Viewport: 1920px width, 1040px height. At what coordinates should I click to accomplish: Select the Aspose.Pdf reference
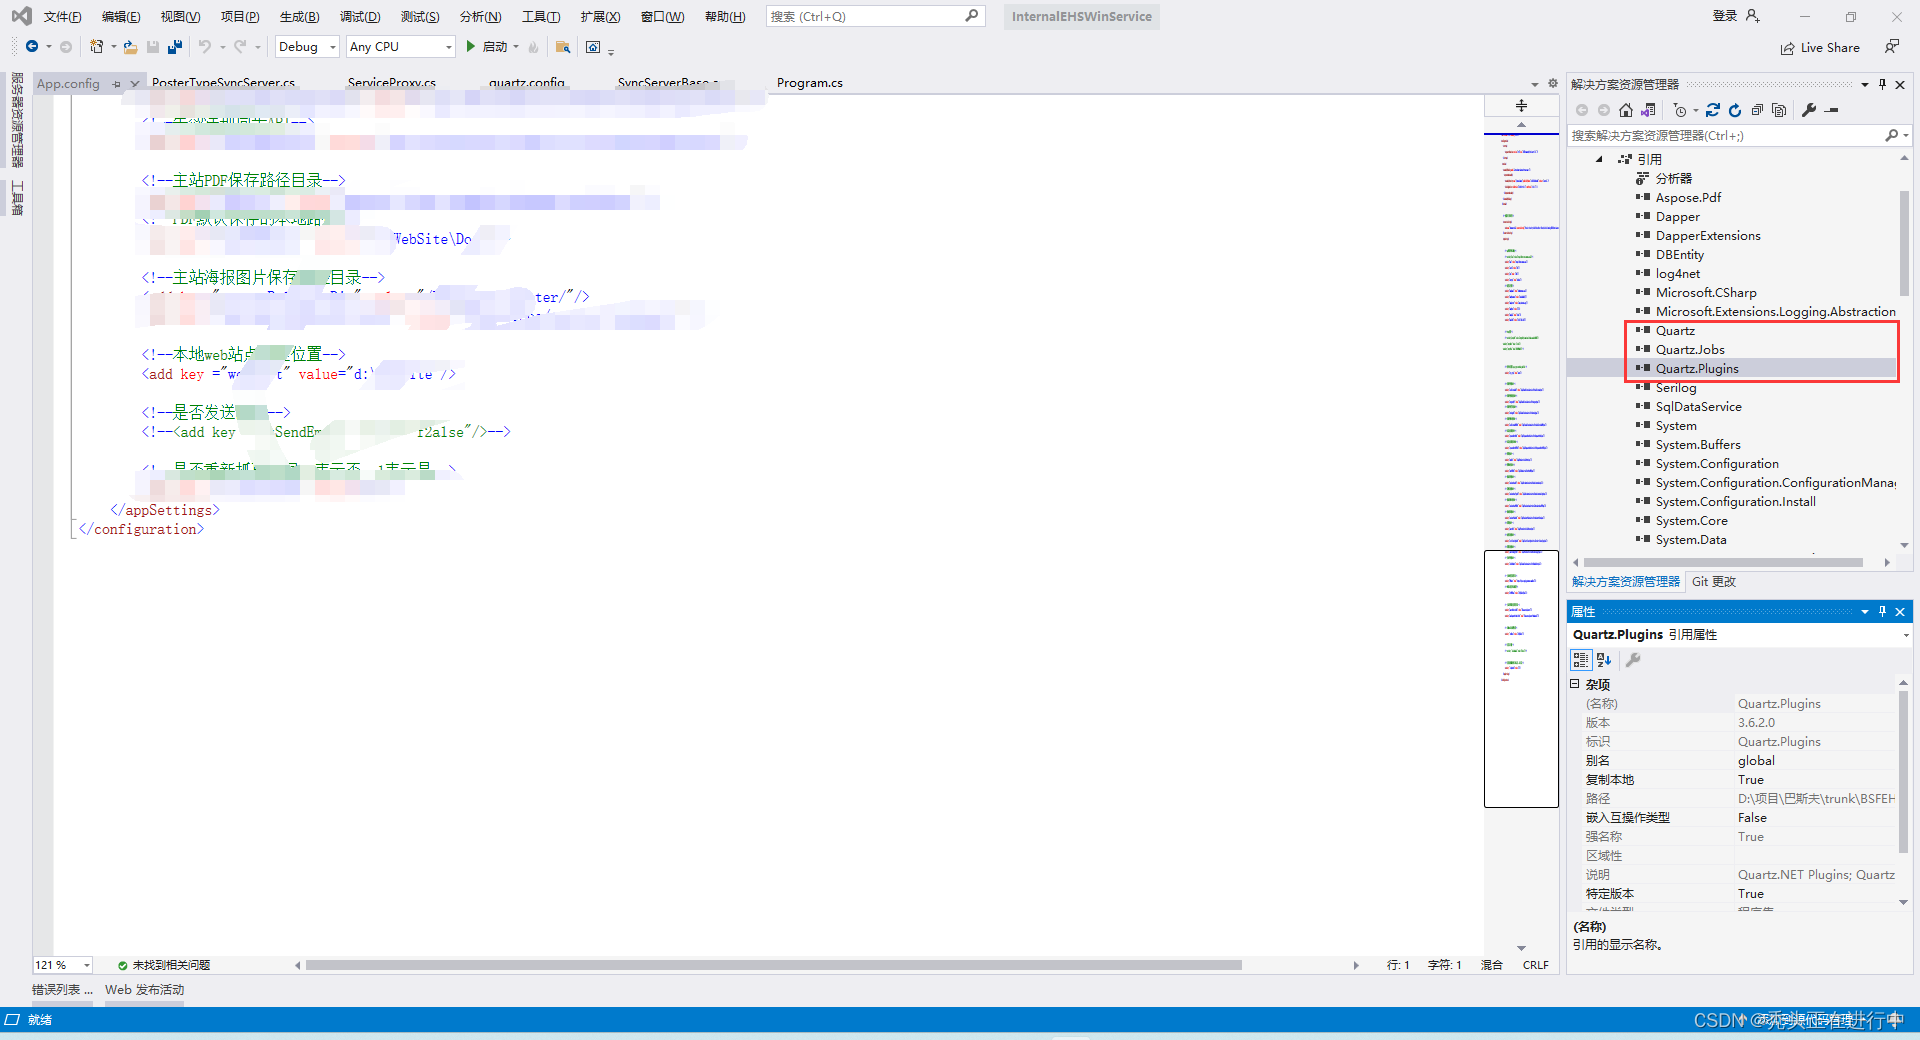click(1688, 197)
